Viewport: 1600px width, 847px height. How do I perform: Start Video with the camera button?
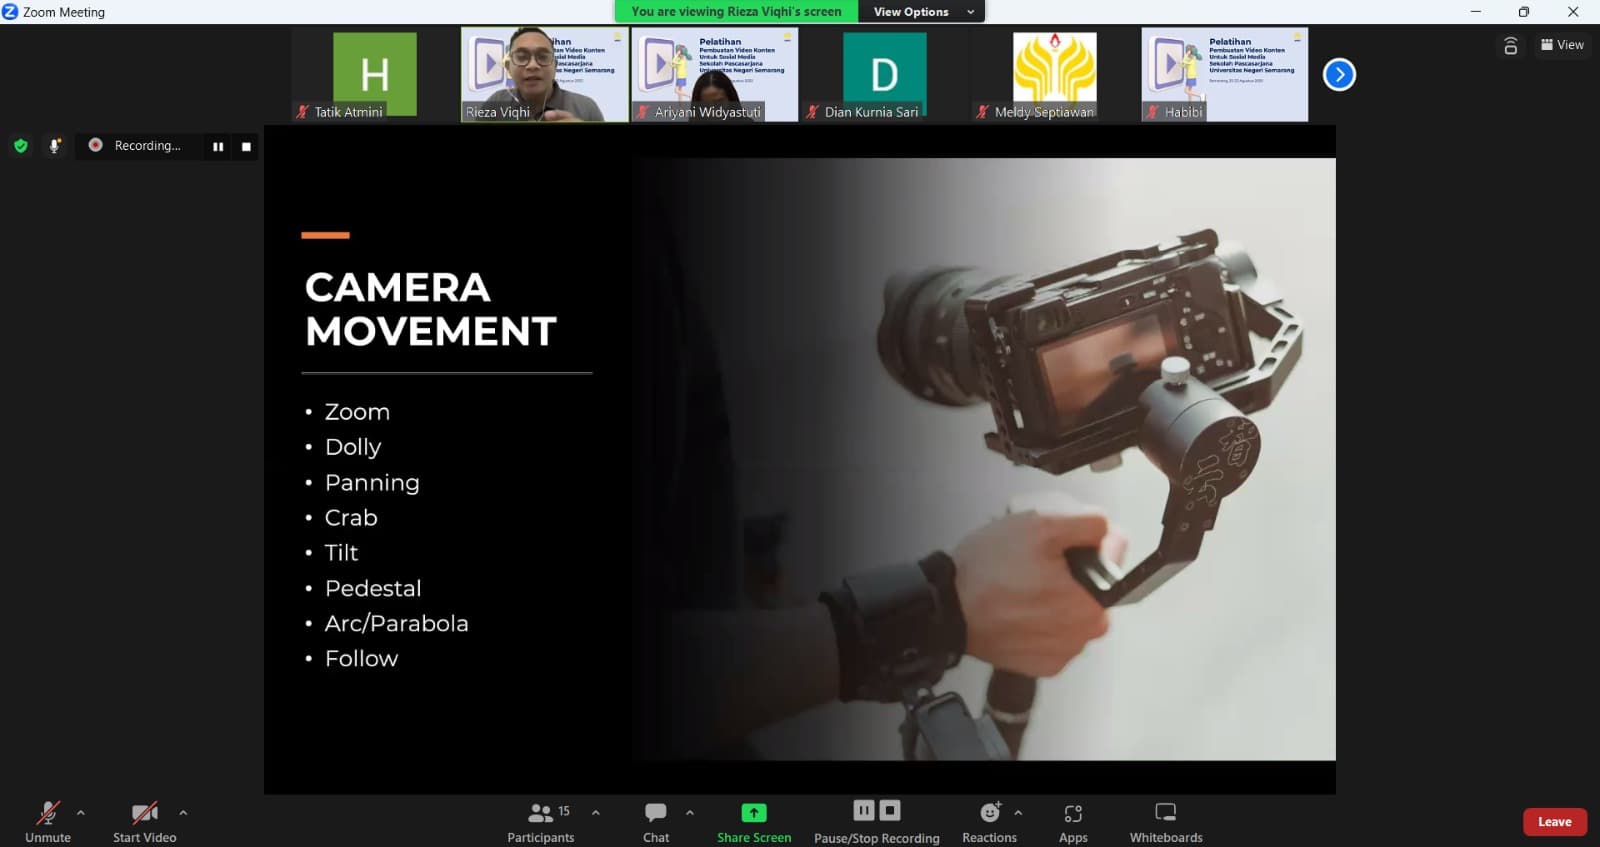click(x=144, y=822)
